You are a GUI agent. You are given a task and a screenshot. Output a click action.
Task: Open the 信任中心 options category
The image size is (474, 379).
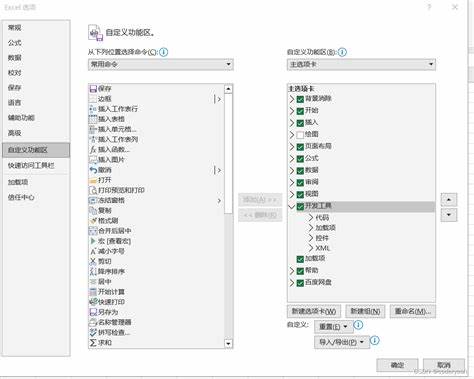pyautogui.click(x=21, y=197)
